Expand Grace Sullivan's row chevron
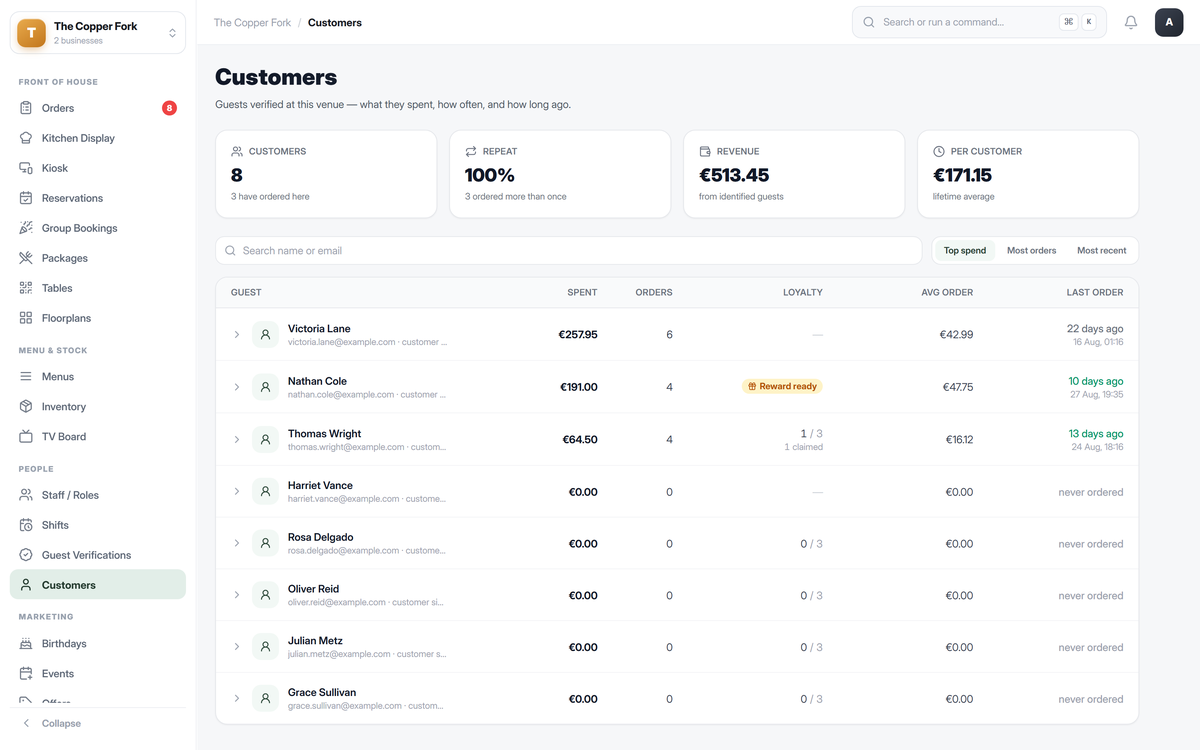The height and width of the screenshot is (750, 1200). [237, 699]
